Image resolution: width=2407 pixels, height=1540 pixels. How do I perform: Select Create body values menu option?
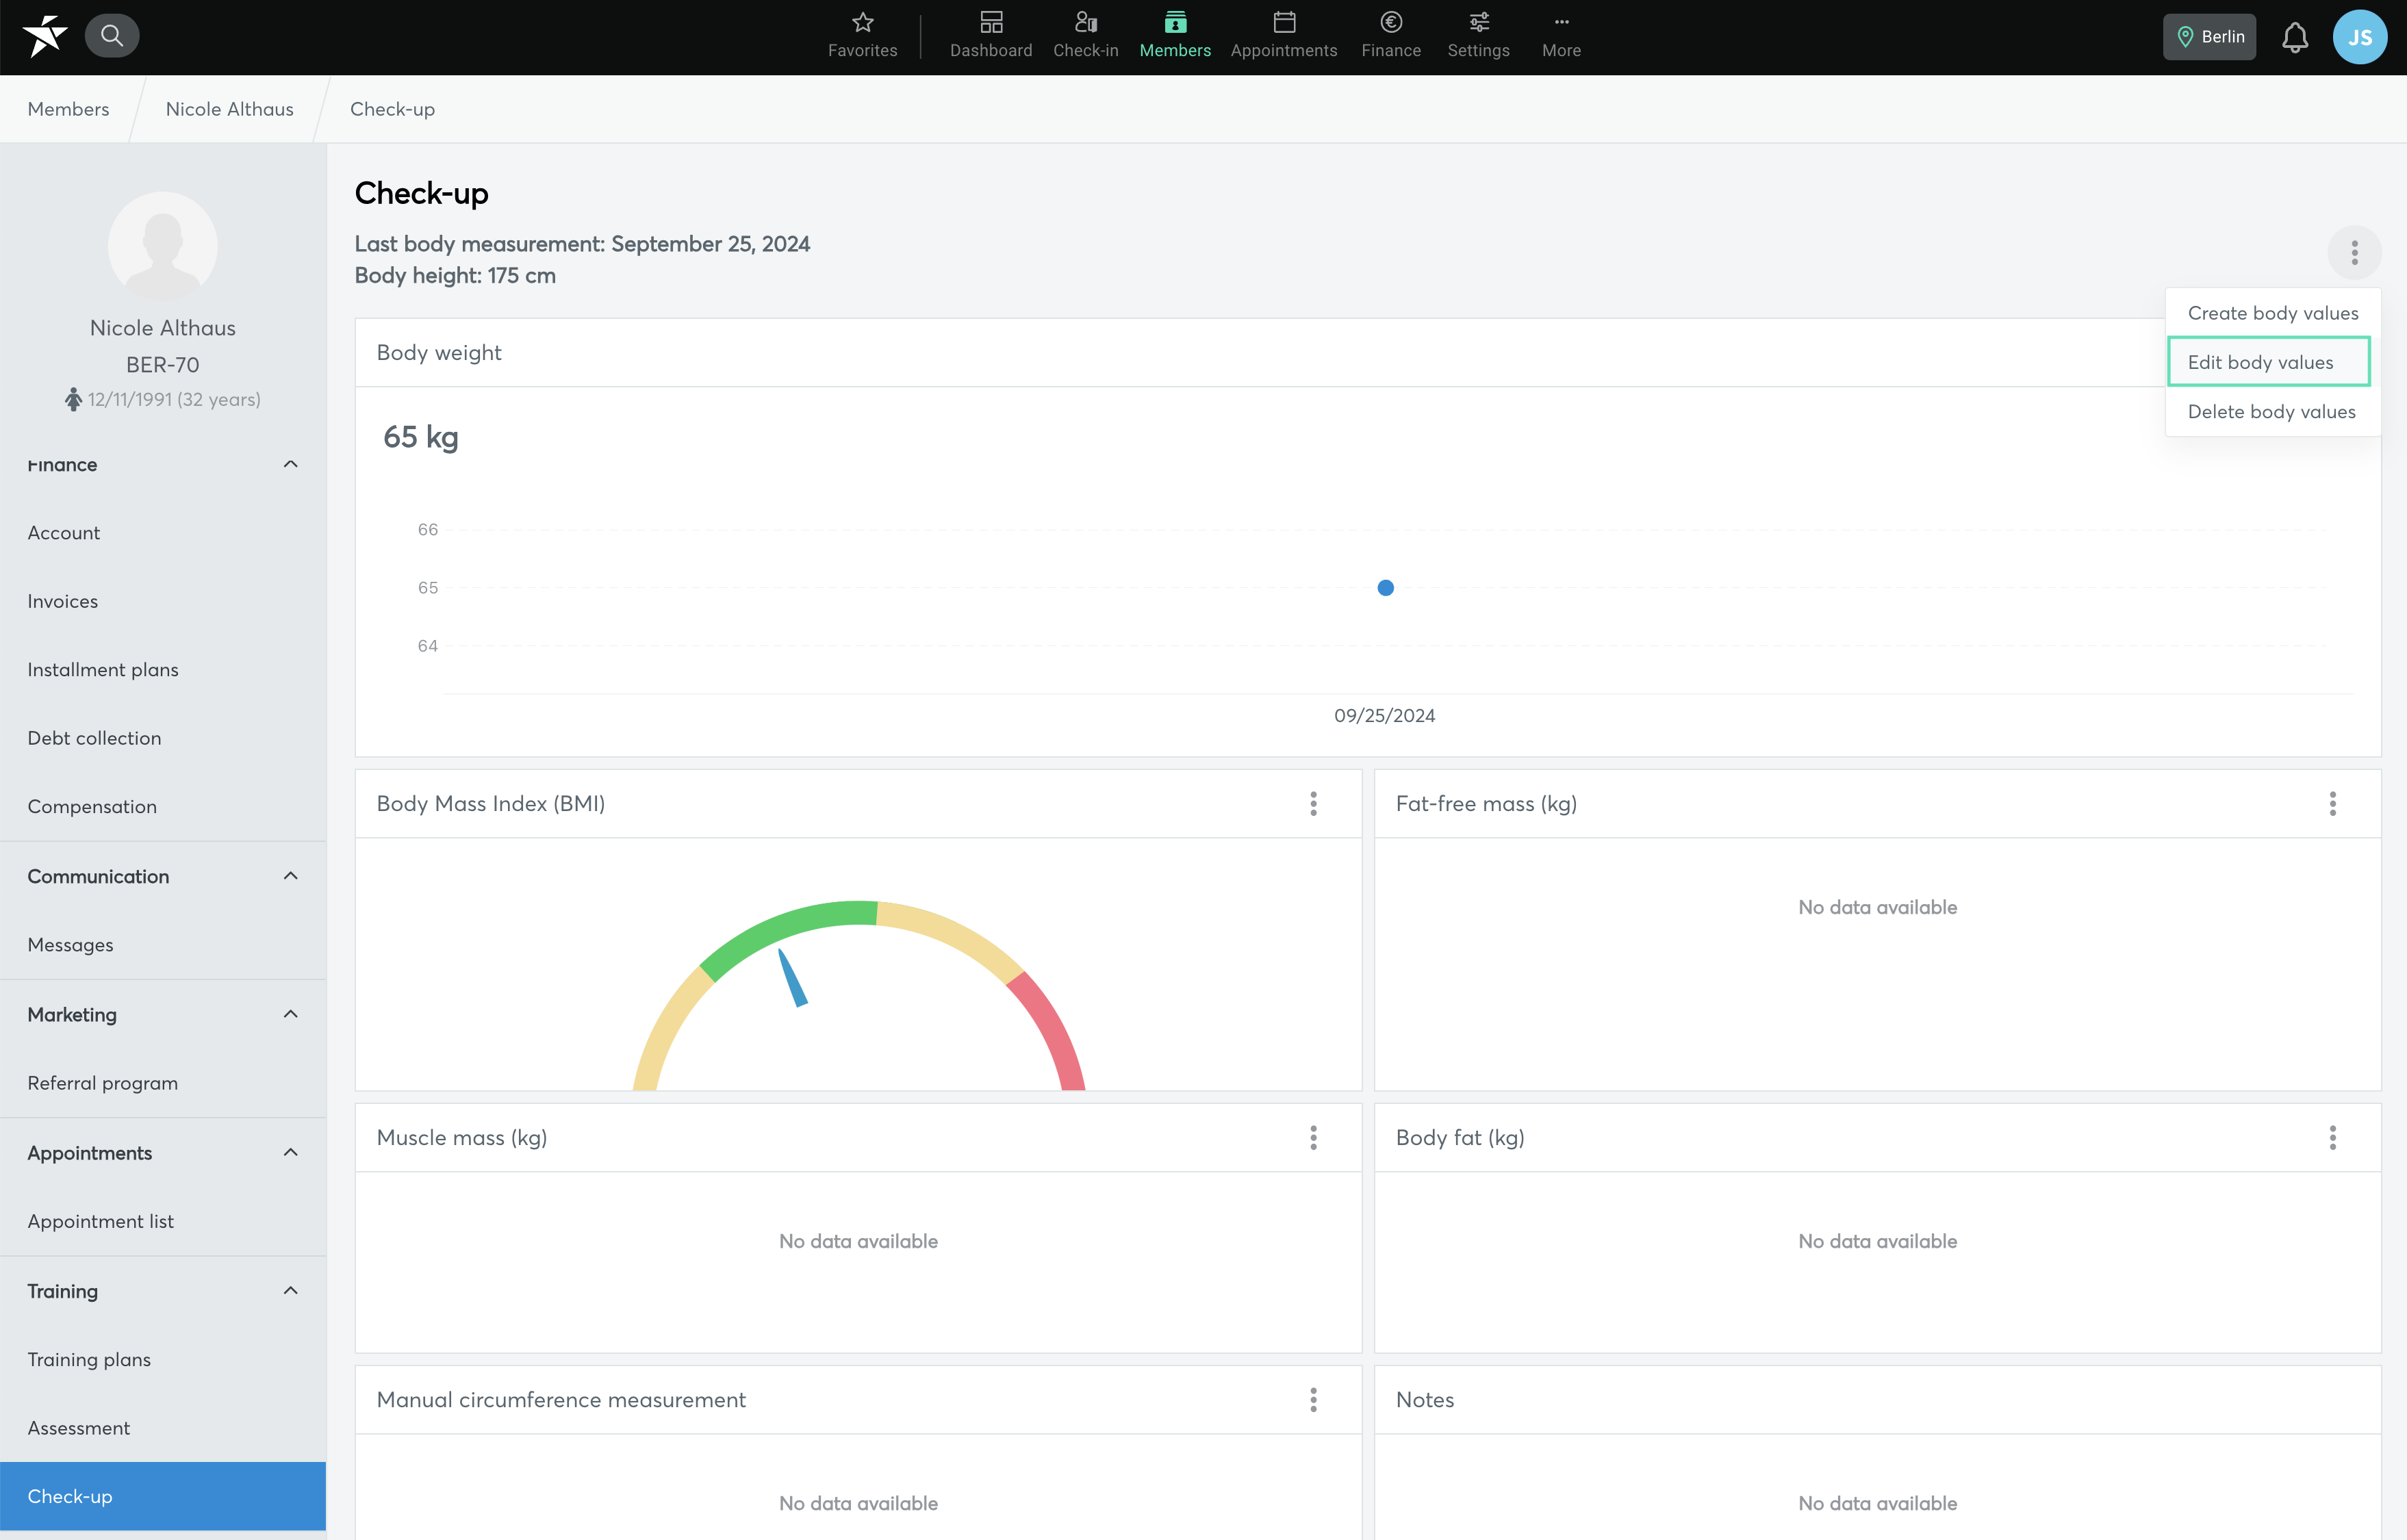pyautogui.click(x=2273, y=313)
